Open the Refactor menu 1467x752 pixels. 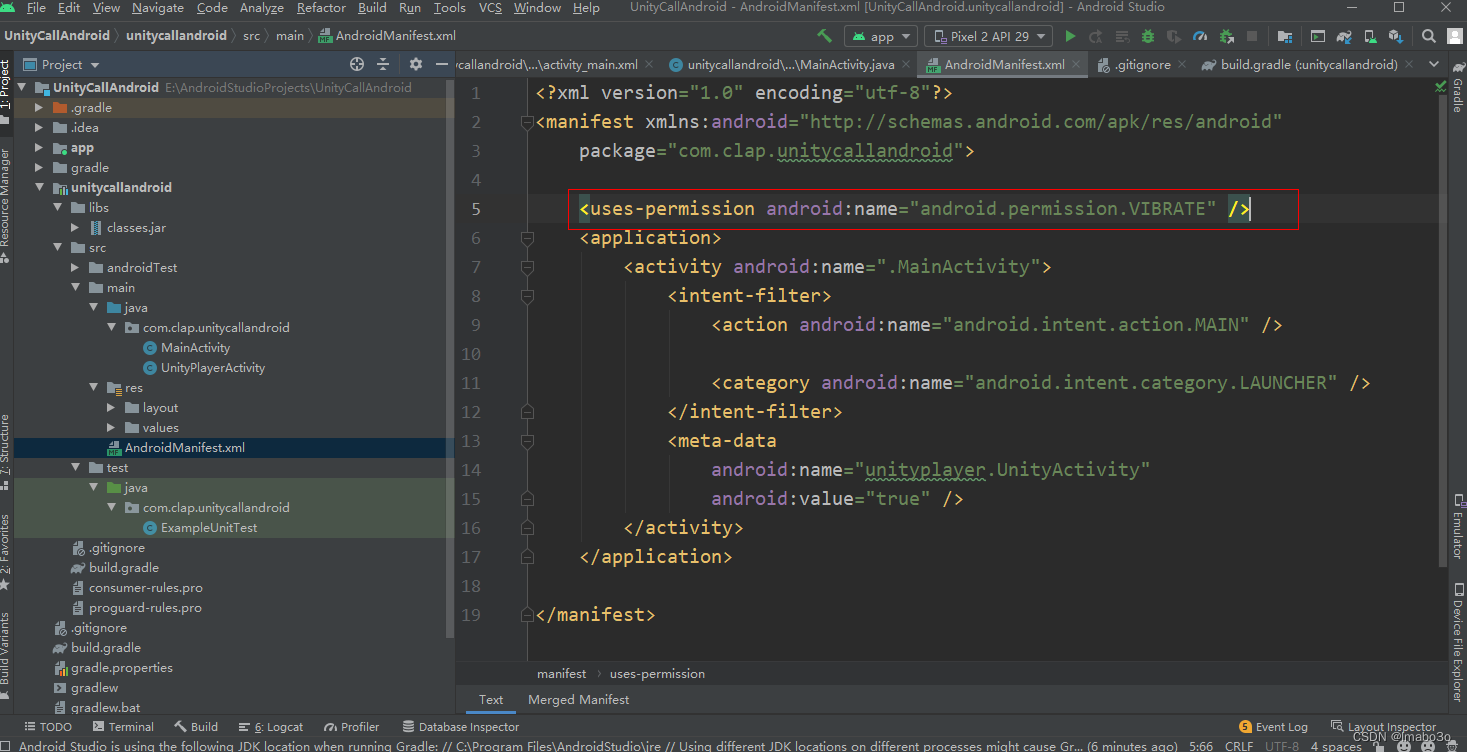321,8
